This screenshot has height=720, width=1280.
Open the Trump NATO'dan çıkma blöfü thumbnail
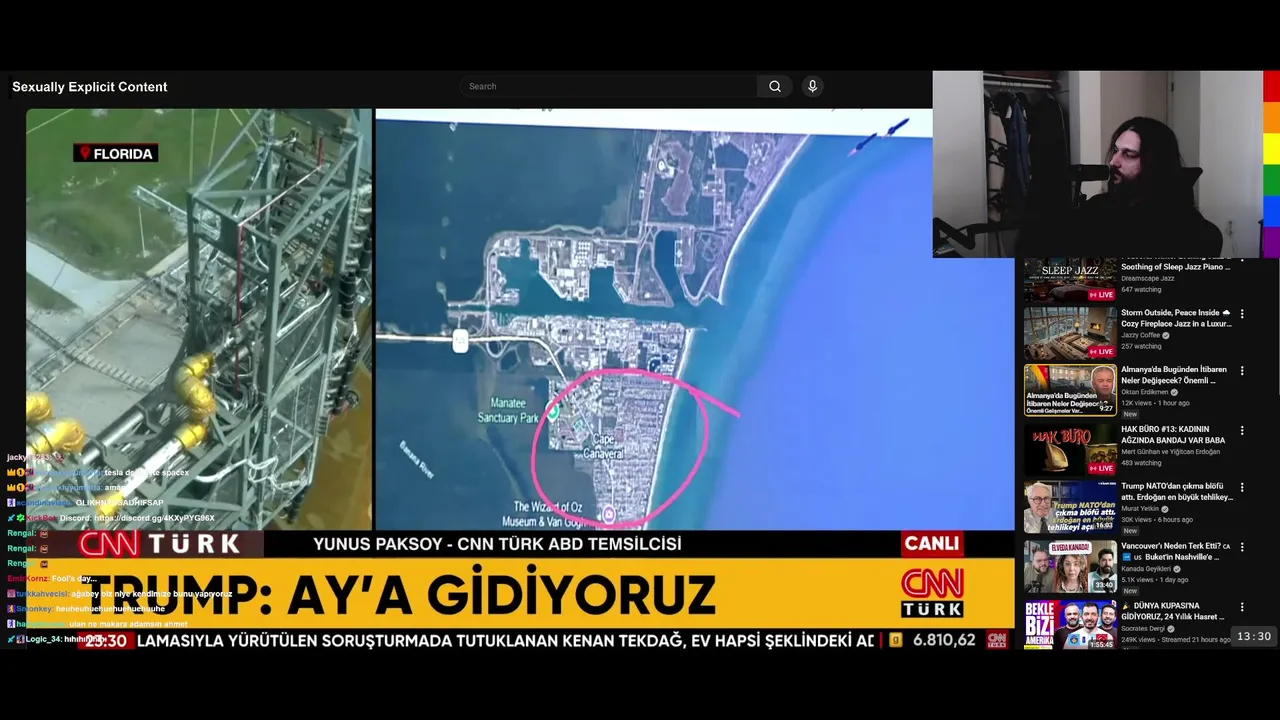[x=1070, y=507]
